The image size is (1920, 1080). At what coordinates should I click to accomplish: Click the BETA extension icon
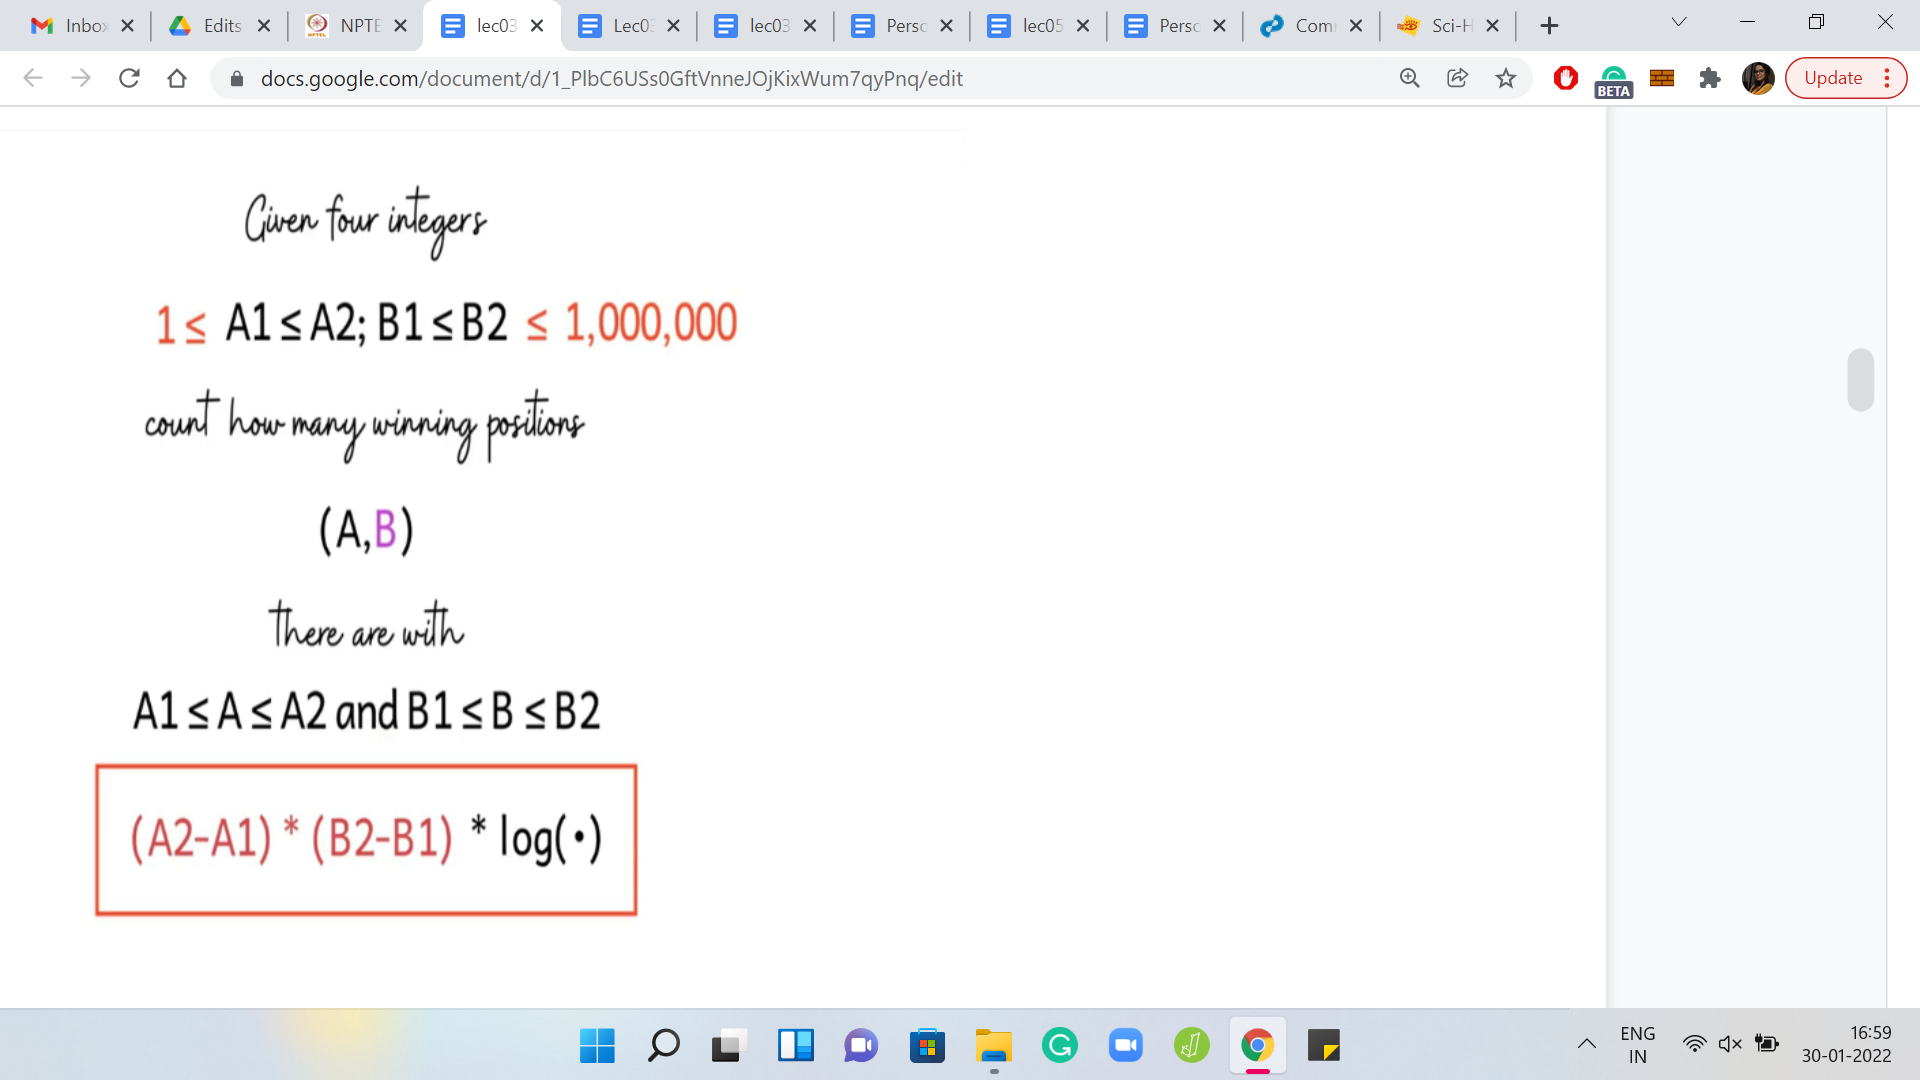click(x=1613, y=80)
